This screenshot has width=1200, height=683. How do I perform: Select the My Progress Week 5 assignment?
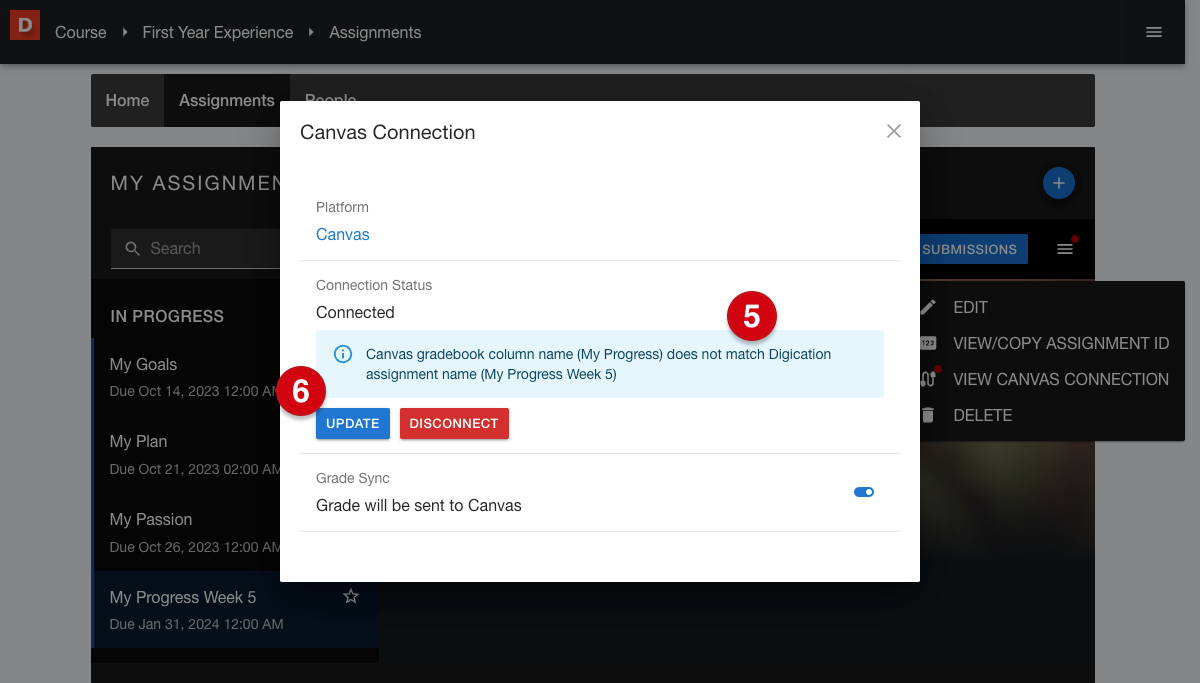click(x=235, y=609)
